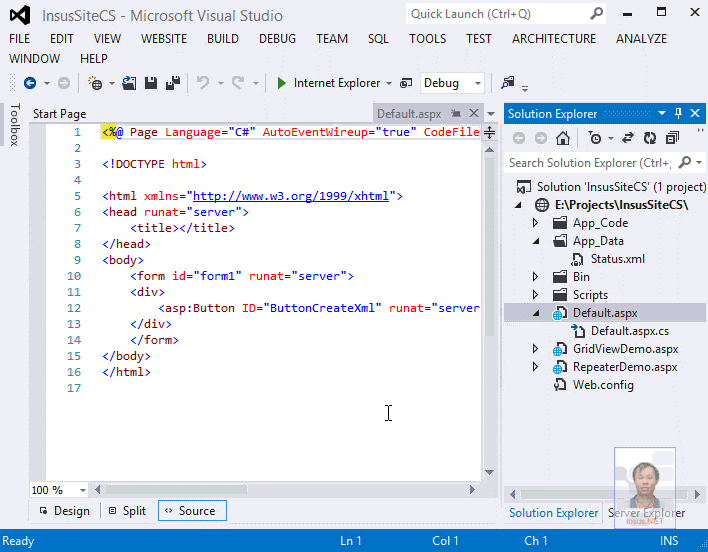Open the BUILD menu
Screen dimensions: 708x552
point(222,38)
